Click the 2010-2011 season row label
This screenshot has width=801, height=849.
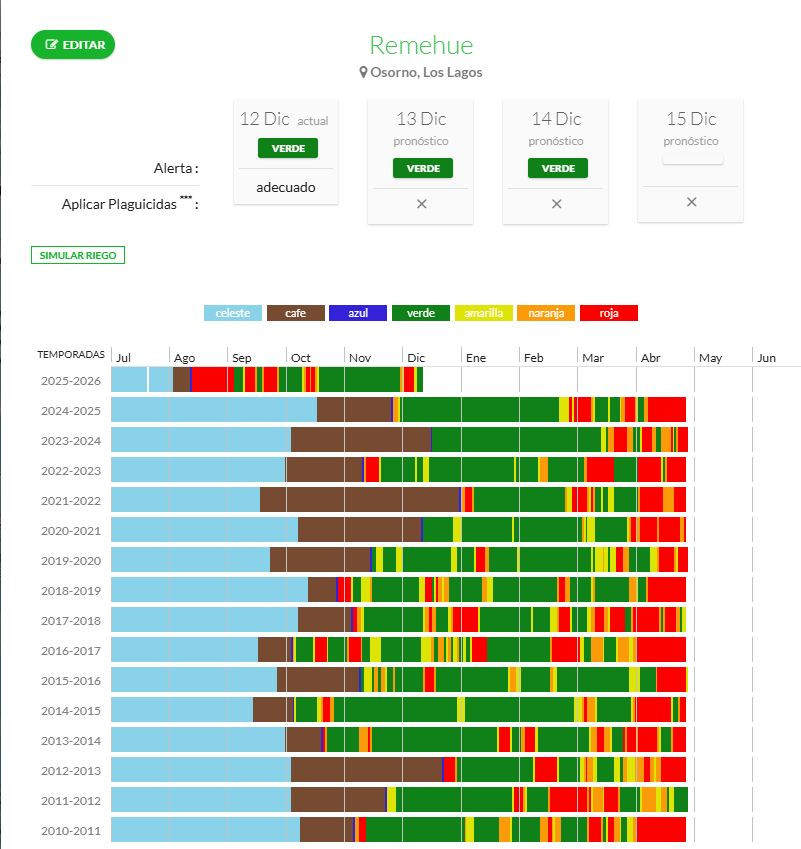coord(71,831)
